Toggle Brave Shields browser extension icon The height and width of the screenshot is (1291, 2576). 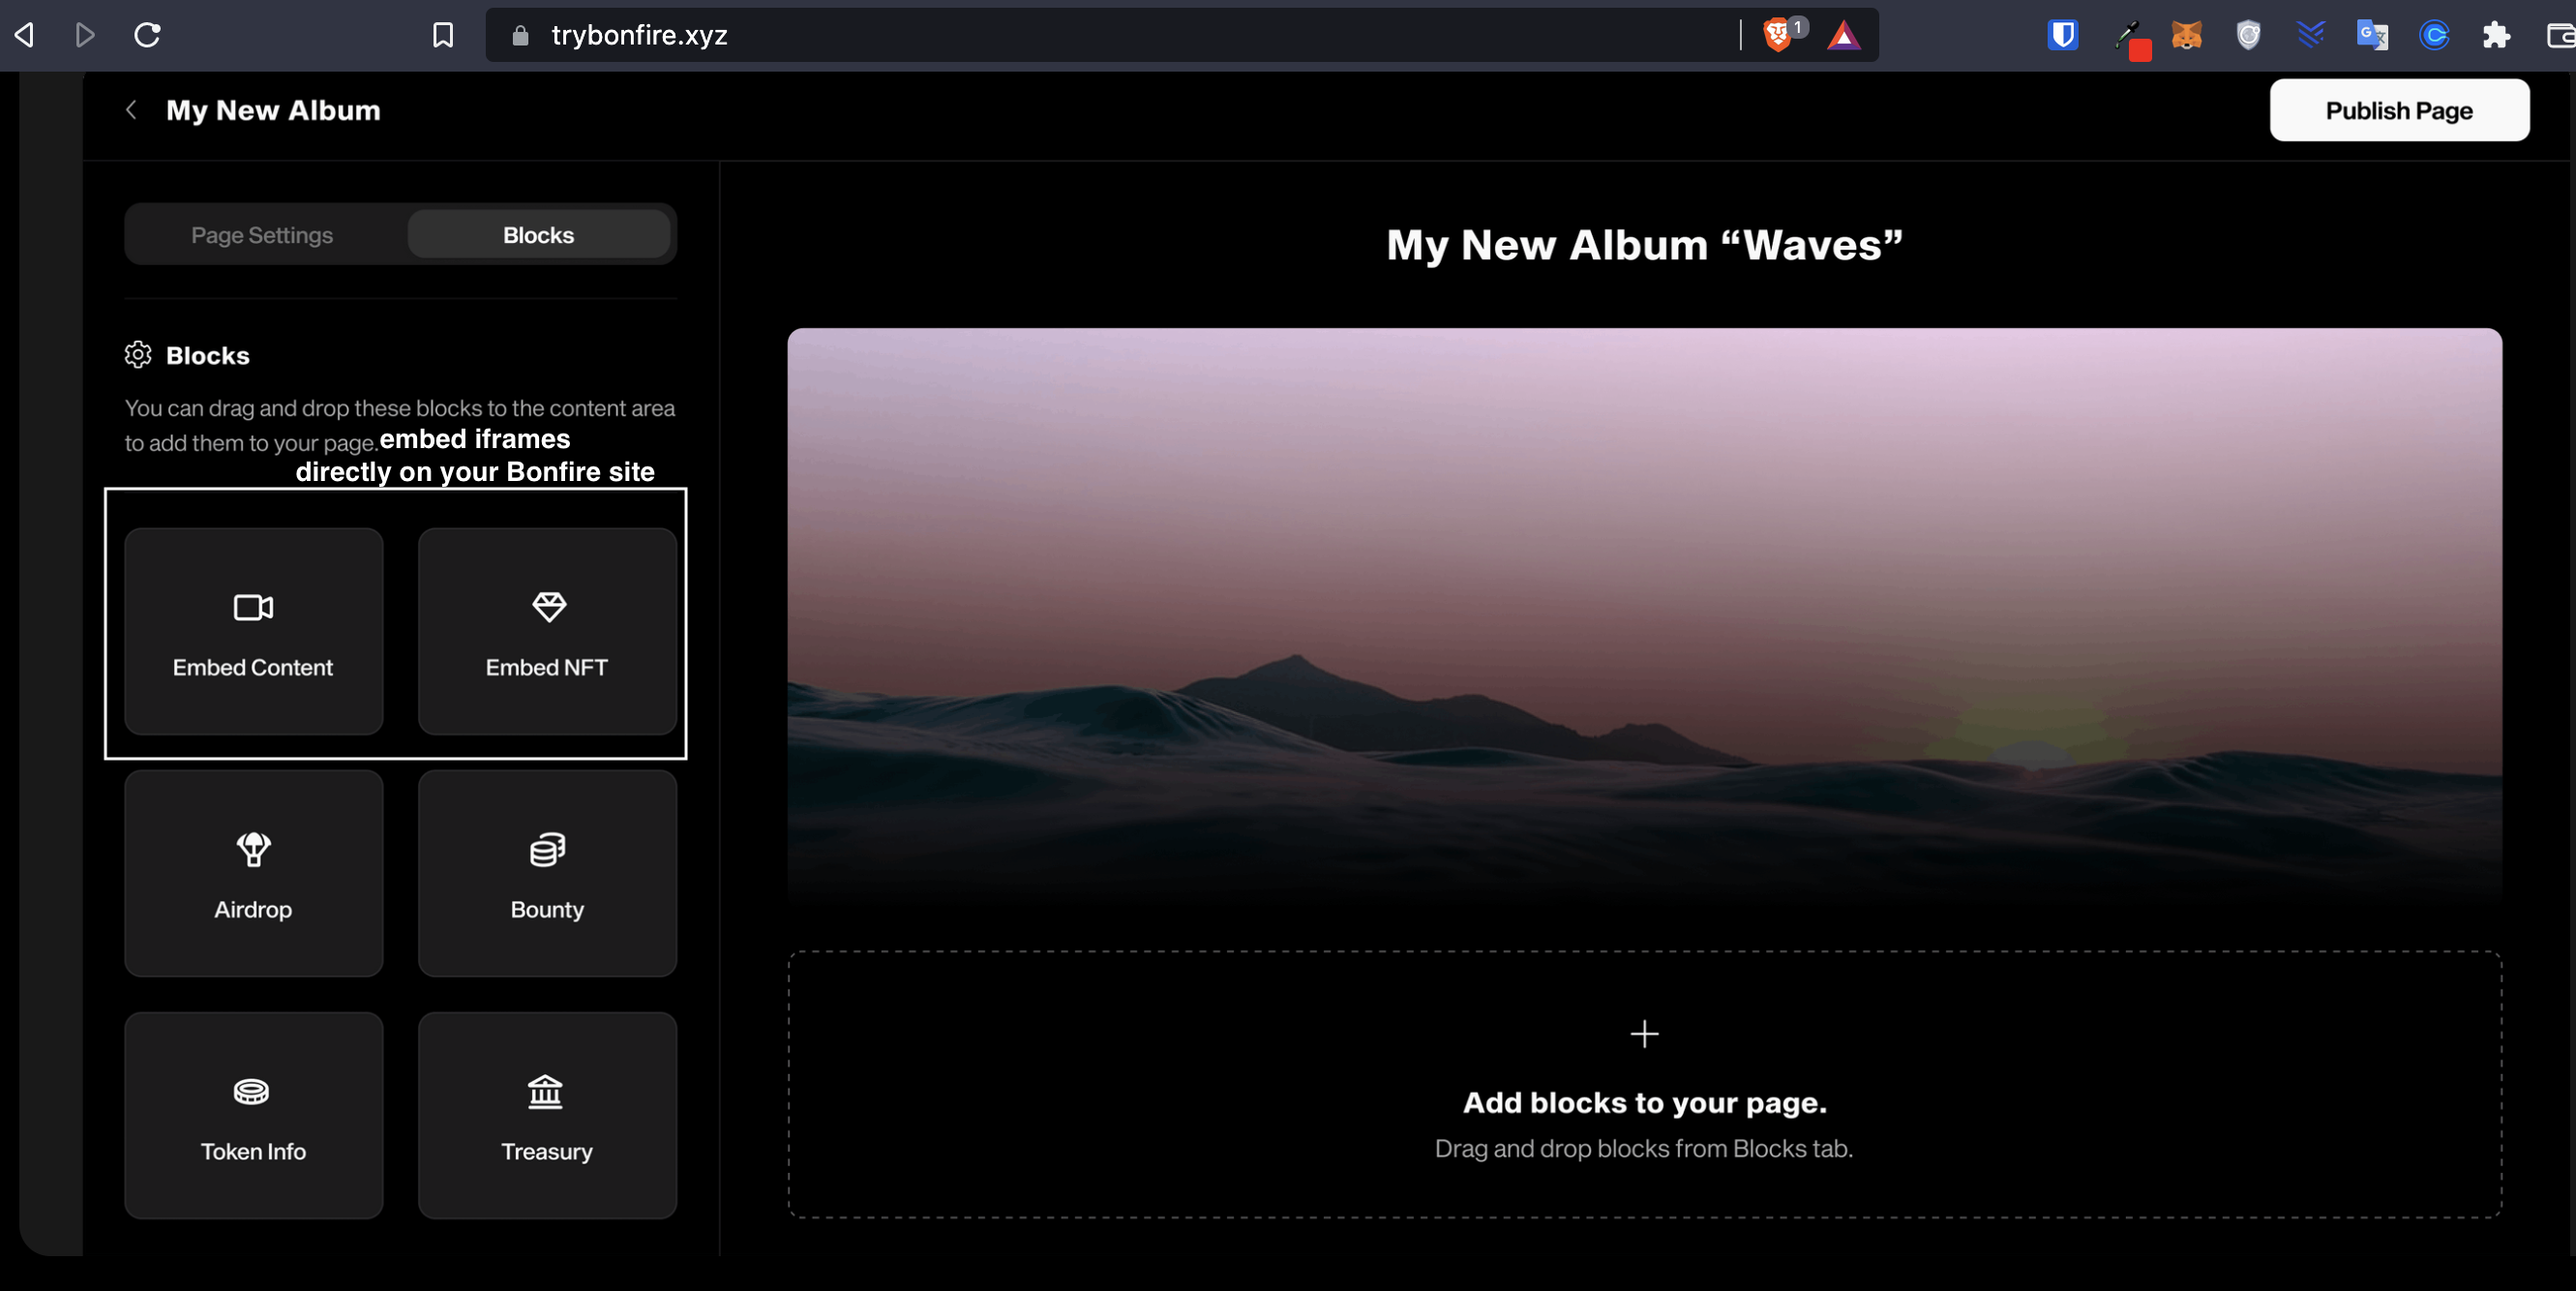pyautogui.click(x=1782, y=33)
